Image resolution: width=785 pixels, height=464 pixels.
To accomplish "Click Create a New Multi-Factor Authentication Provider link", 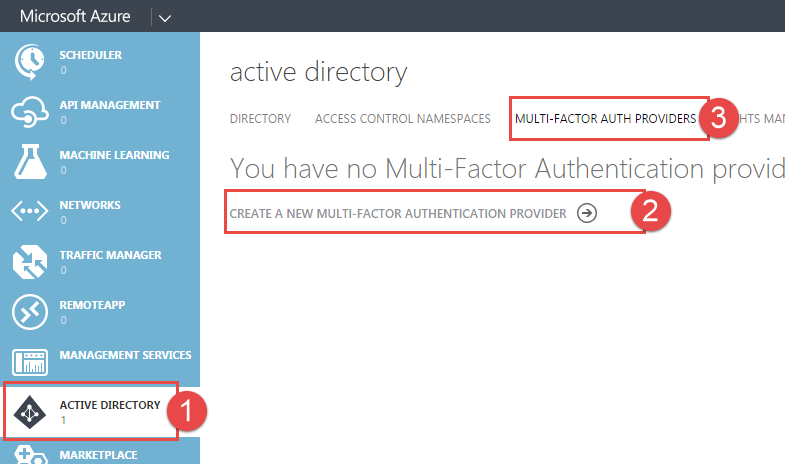I will (x=398, y=213).
